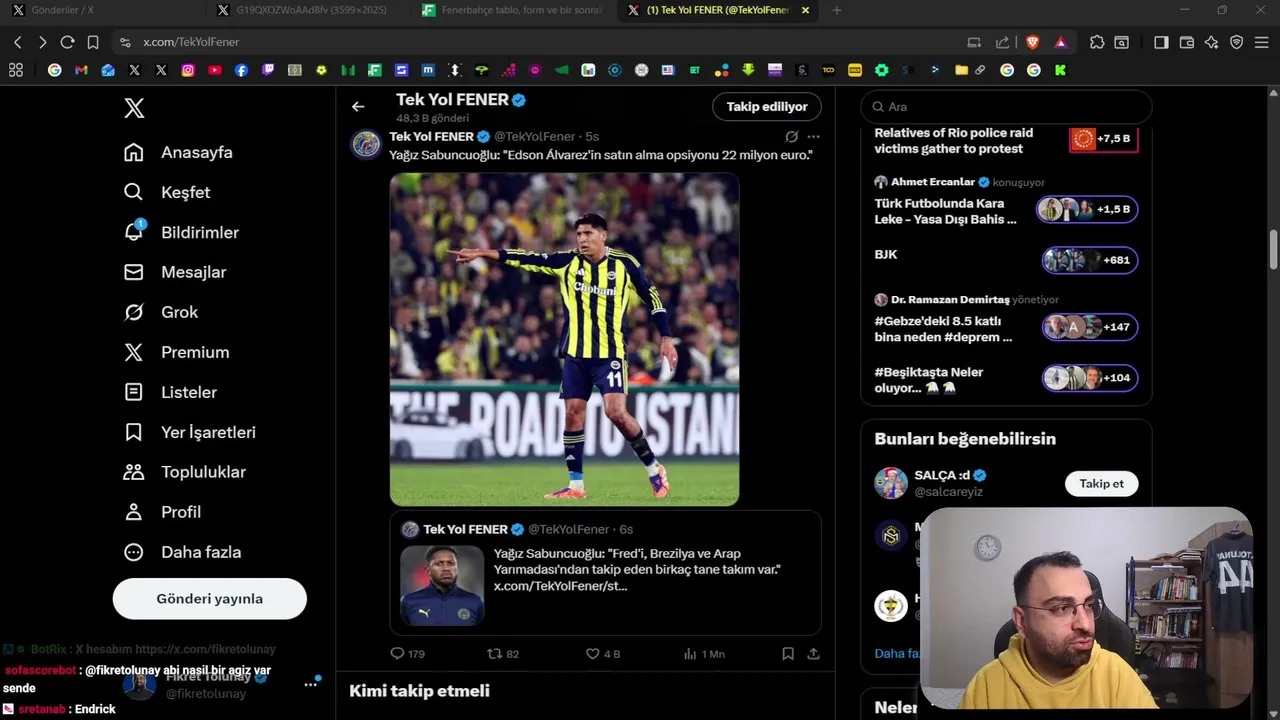Open the Gebze'deki 8.5 katlı space

click(1006, 320)
